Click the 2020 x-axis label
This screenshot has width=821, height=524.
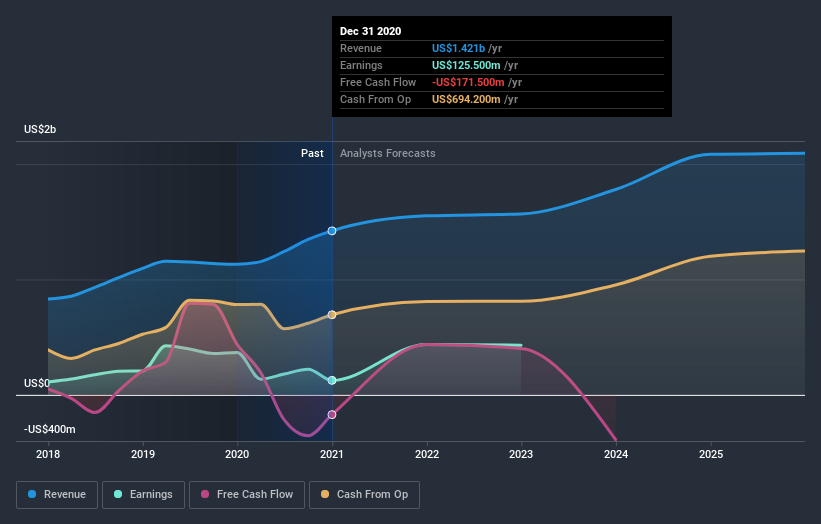tap(237, 454)
